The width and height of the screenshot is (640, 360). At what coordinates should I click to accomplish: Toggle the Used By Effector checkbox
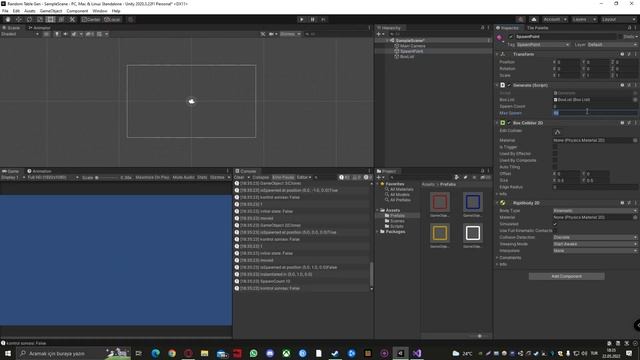[x=555, y=153]
